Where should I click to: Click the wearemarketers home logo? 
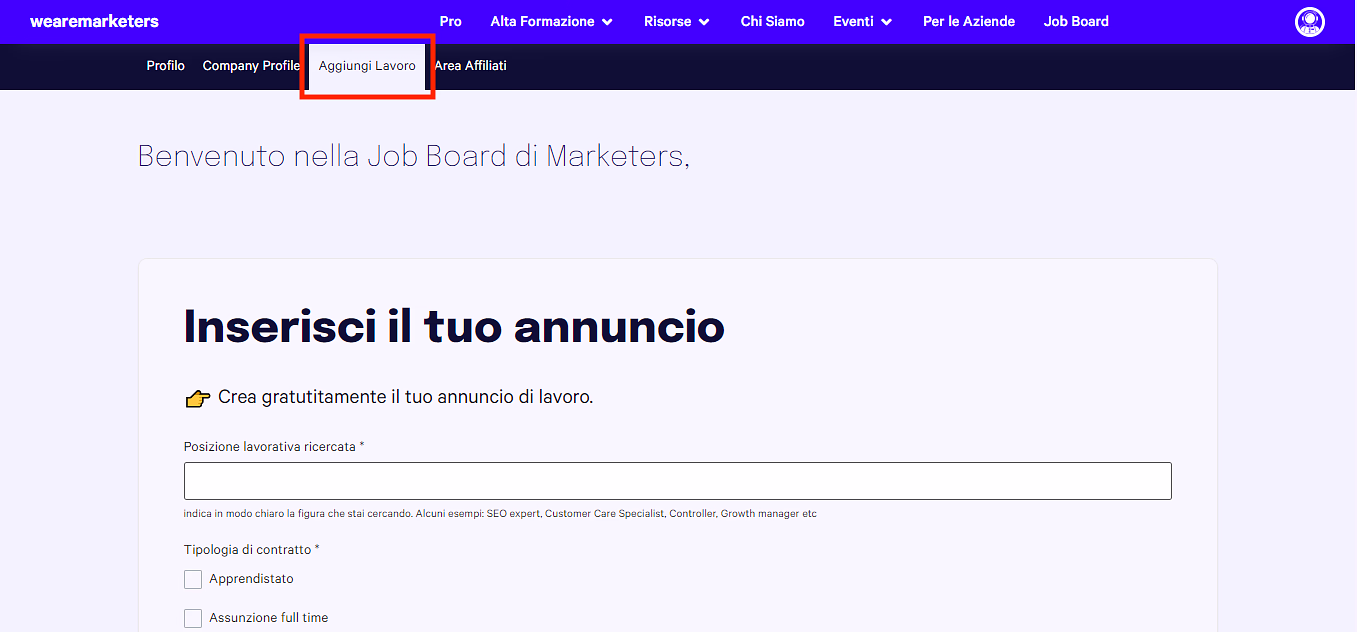(94, 21)
